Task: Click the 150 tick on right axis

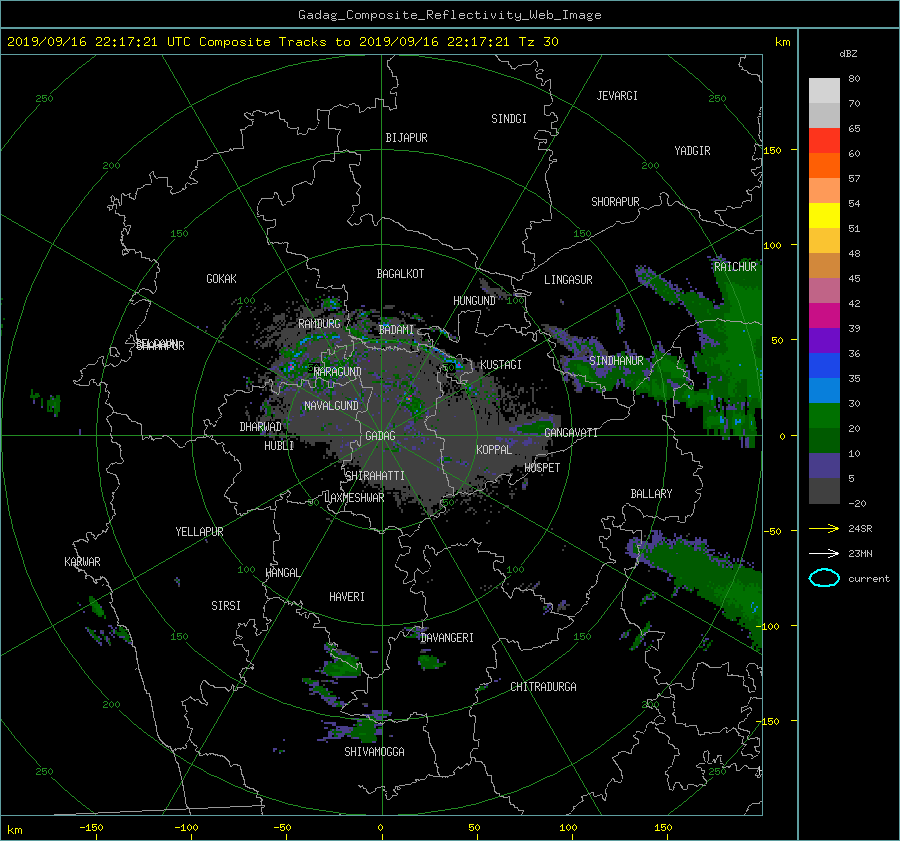Action: coord(773,150)
